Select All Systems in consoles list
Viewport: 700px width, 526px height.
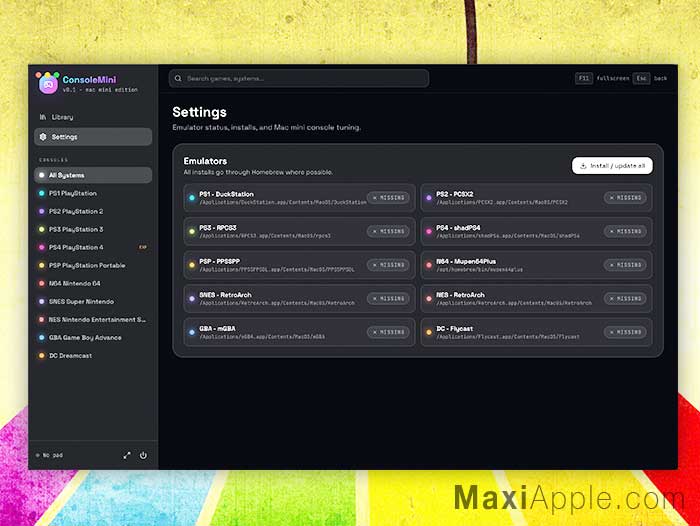coord(93,175)
